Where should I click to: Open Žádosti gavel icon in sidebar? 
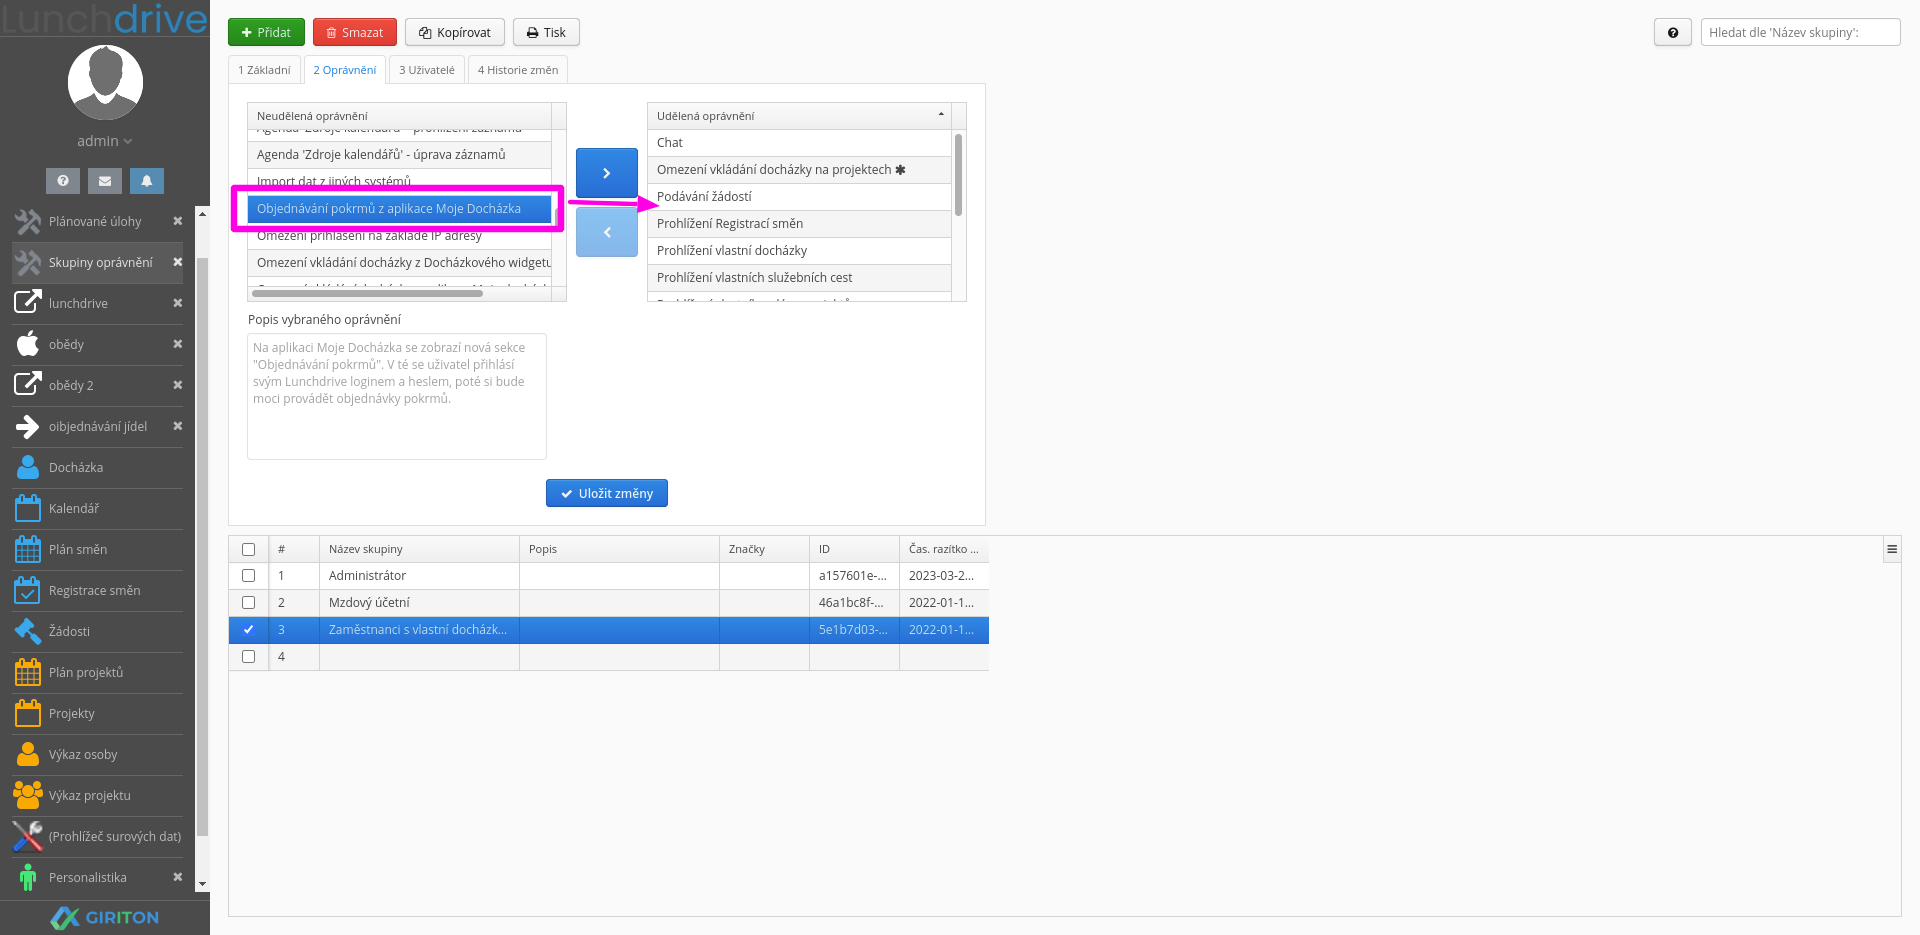[x=28, y=632]
